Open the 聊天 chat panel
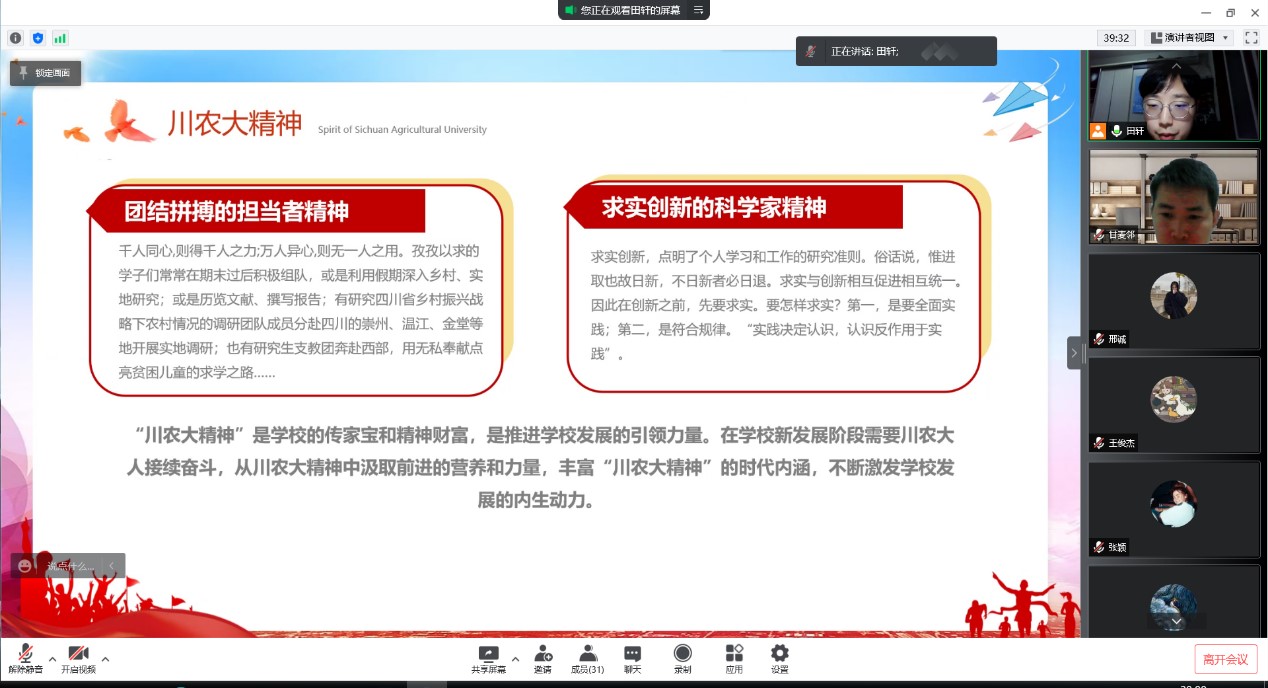Image resolution: width=1268 pixels, height=688 pixels. click(x=632, y=658)
